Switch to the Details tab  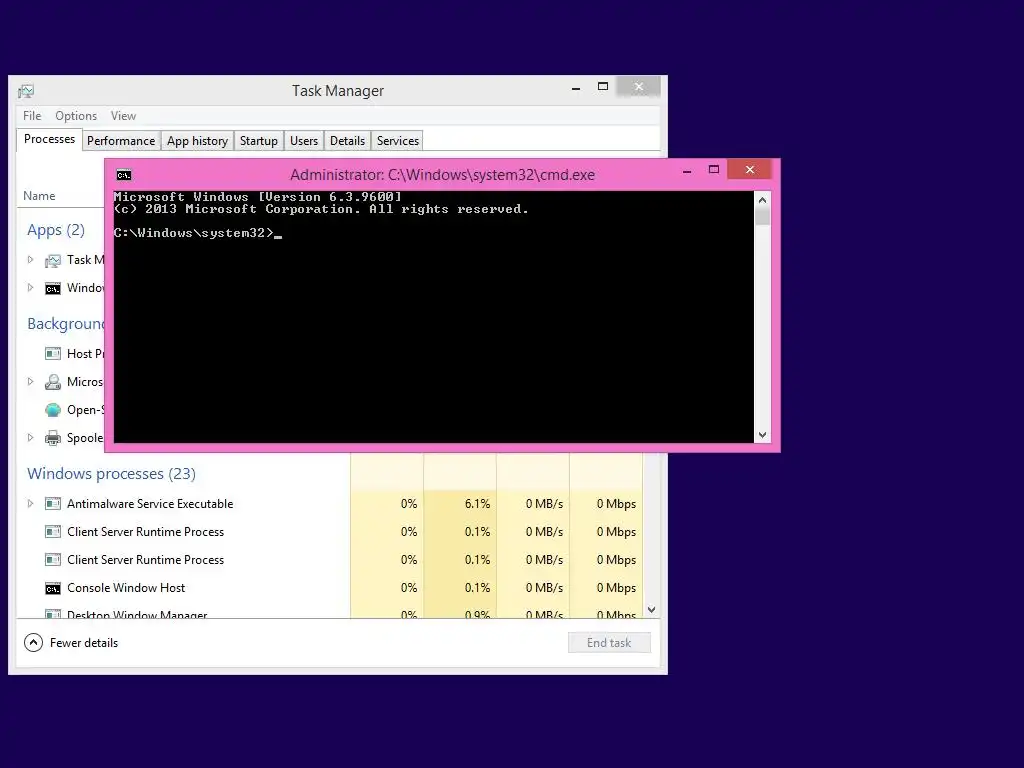pos(347,141)
